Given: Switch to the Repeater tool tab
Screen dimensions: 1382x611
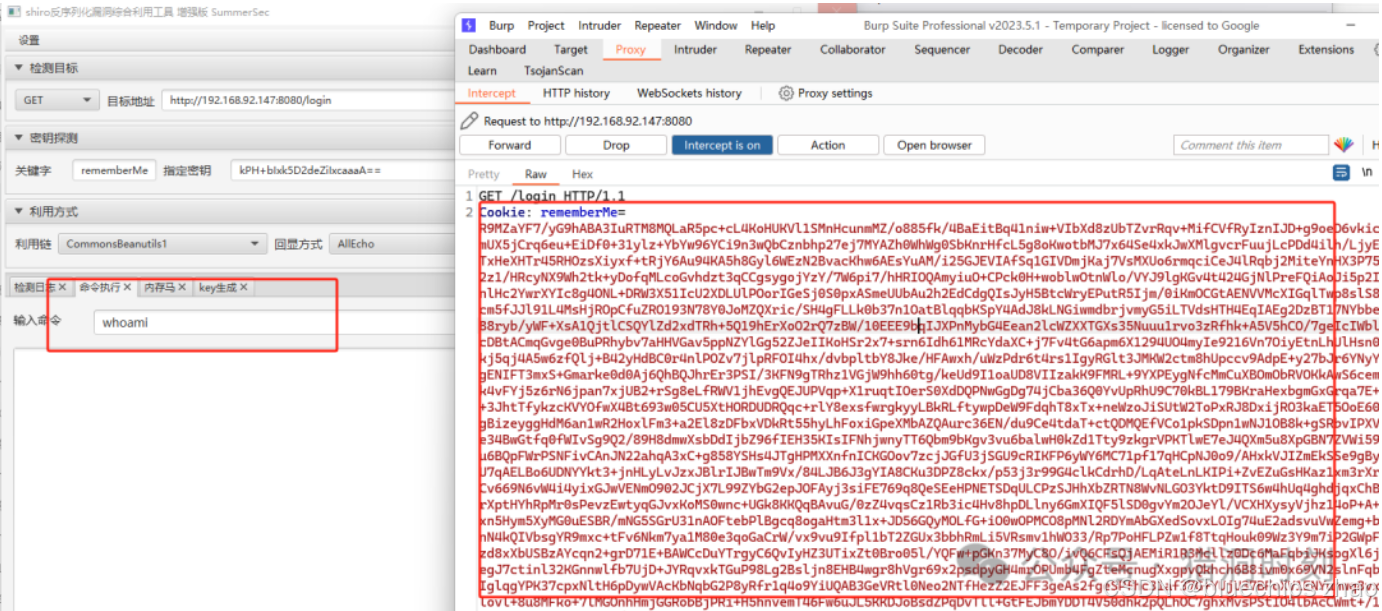Looking at the screenshot, I should click(x=768, y=49).
